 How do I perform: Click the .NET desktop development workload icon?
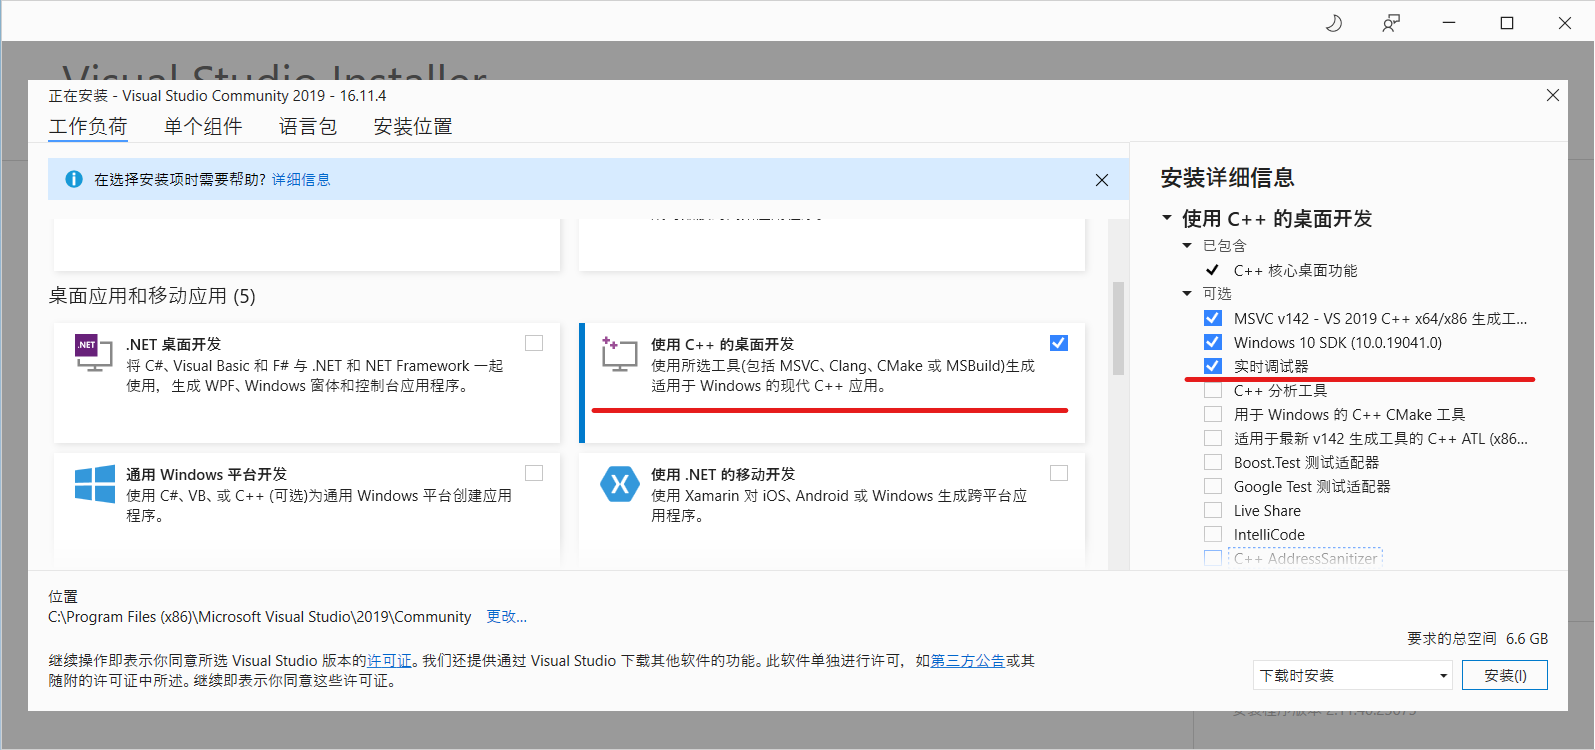93,353
